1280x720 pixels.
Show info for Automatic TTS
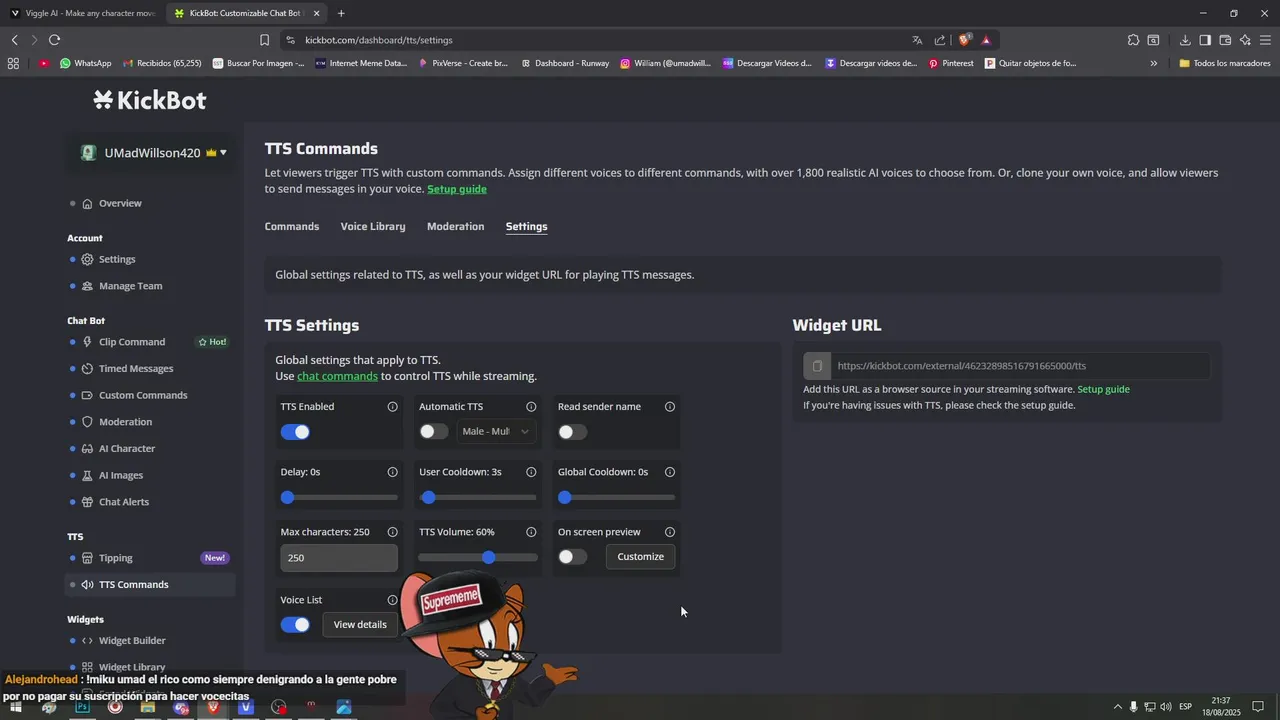pos(531,407)
